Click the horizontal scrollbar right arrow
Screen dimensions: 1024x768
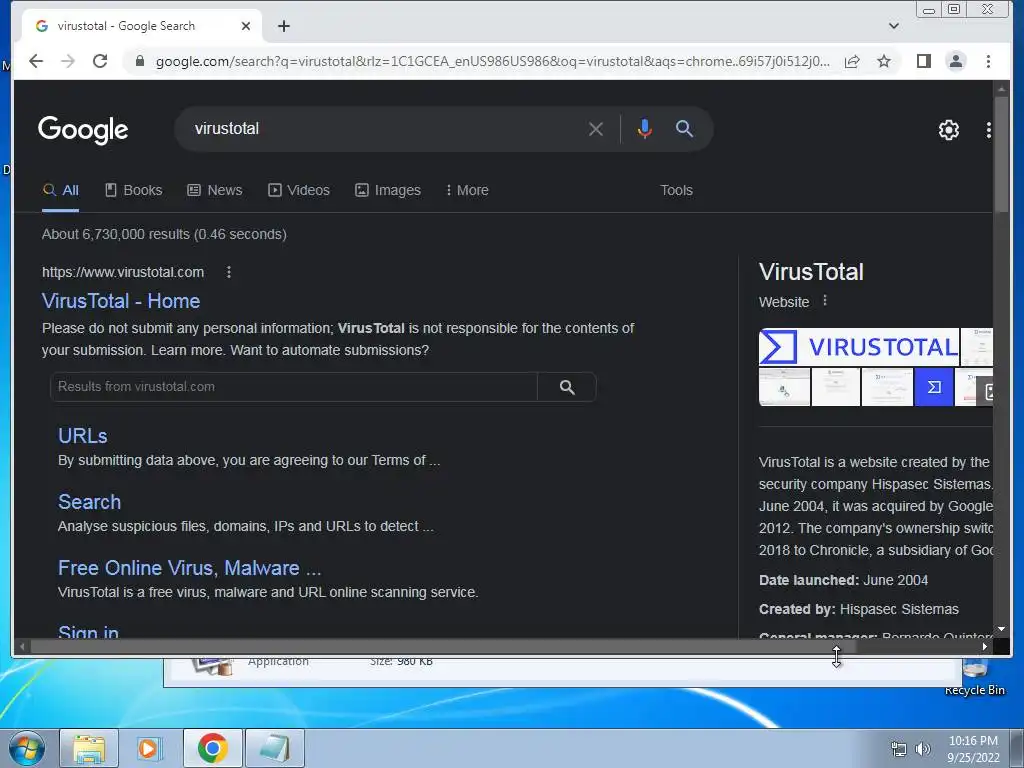[984, 647]
